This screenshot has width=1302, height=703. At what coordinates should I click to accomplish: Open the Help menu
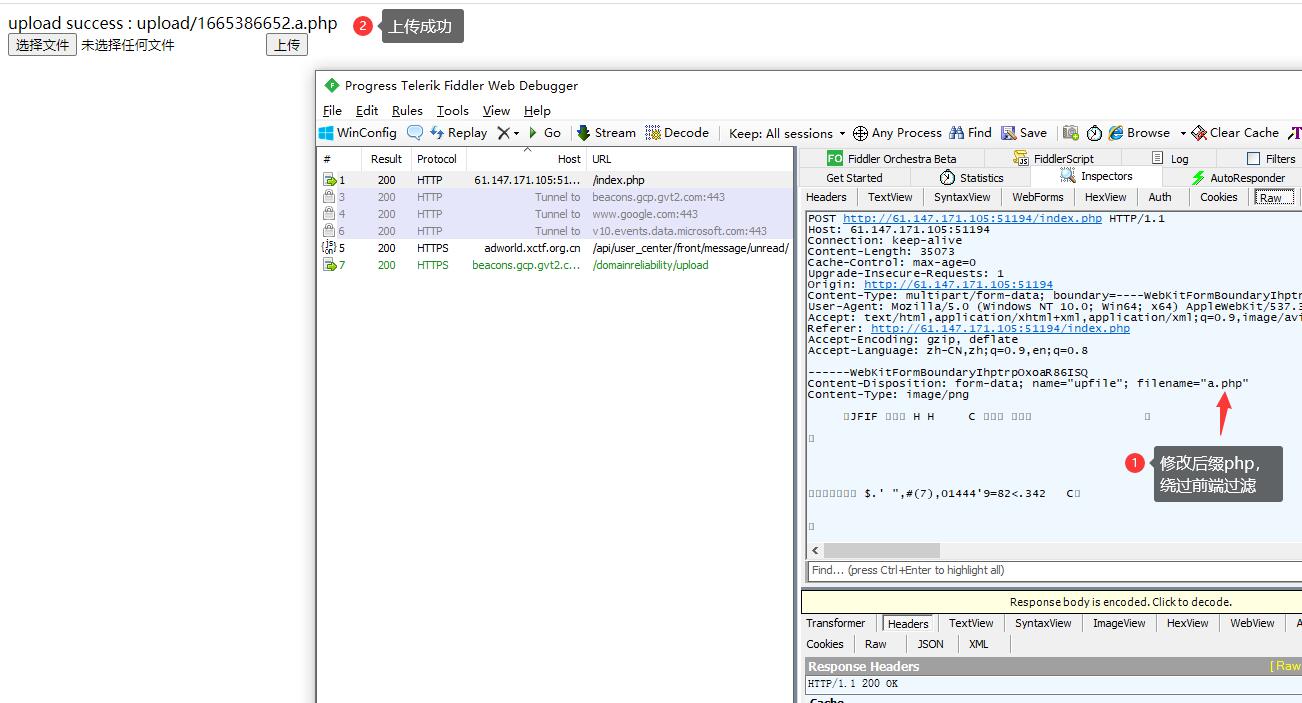click(537, 111)
